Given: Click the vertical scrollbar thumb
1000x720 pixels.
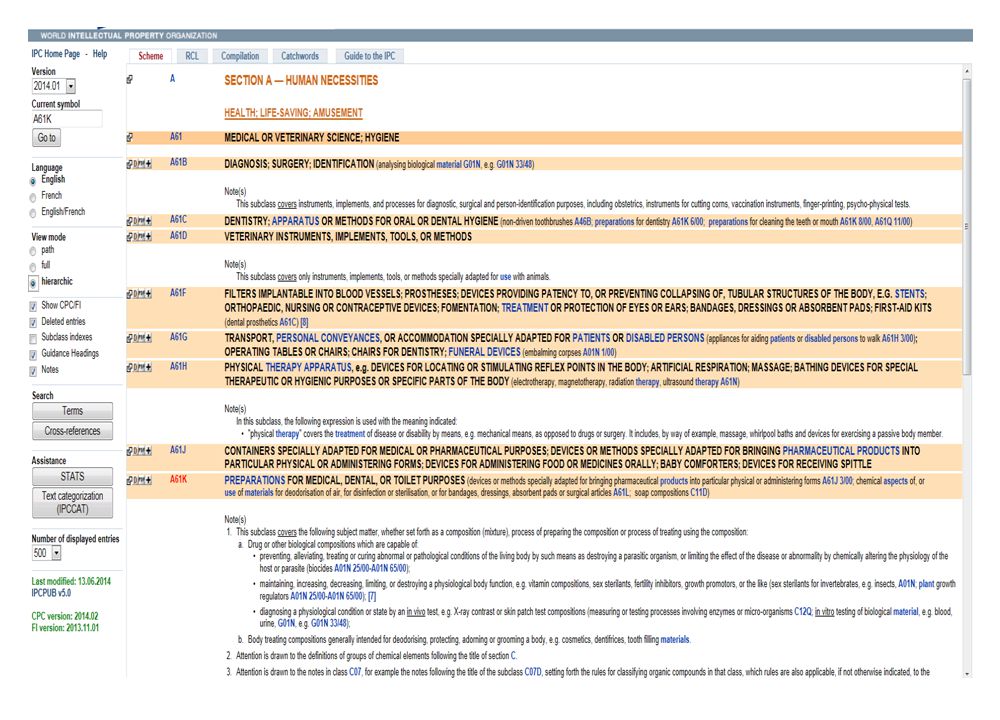Looking at the screenshot, I should pyautogui.click(x=967, y=226).
